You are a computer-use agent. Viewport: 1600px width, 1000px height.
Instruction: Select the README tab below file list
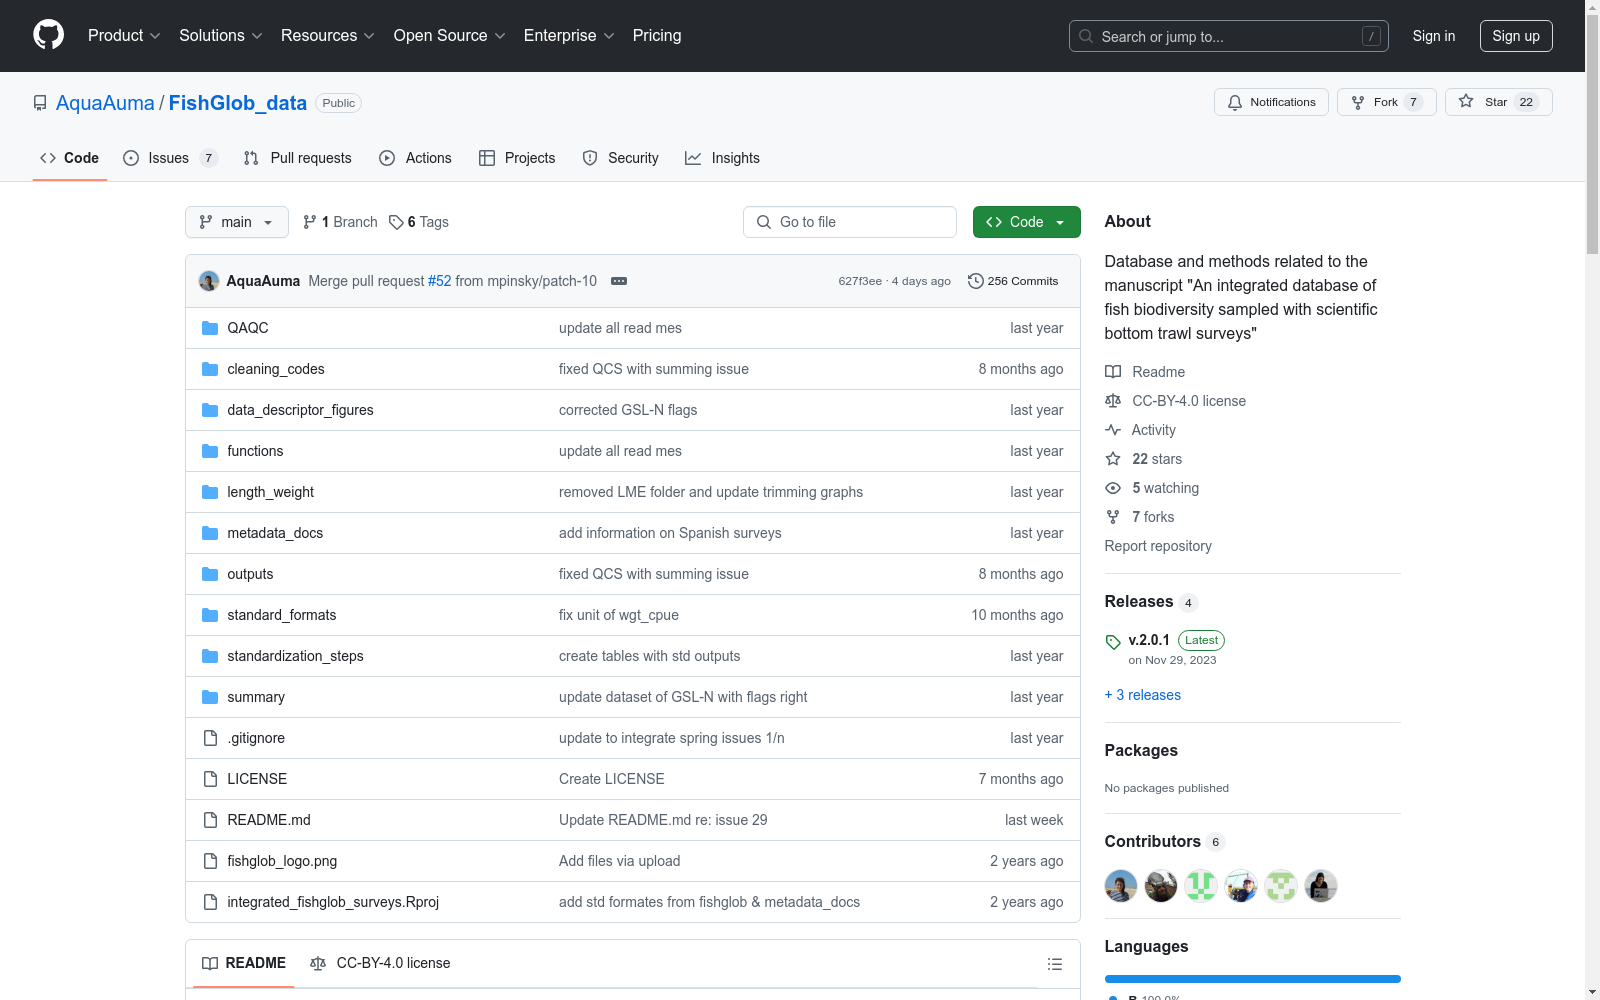pyautogui.click(x=244, y=963)
